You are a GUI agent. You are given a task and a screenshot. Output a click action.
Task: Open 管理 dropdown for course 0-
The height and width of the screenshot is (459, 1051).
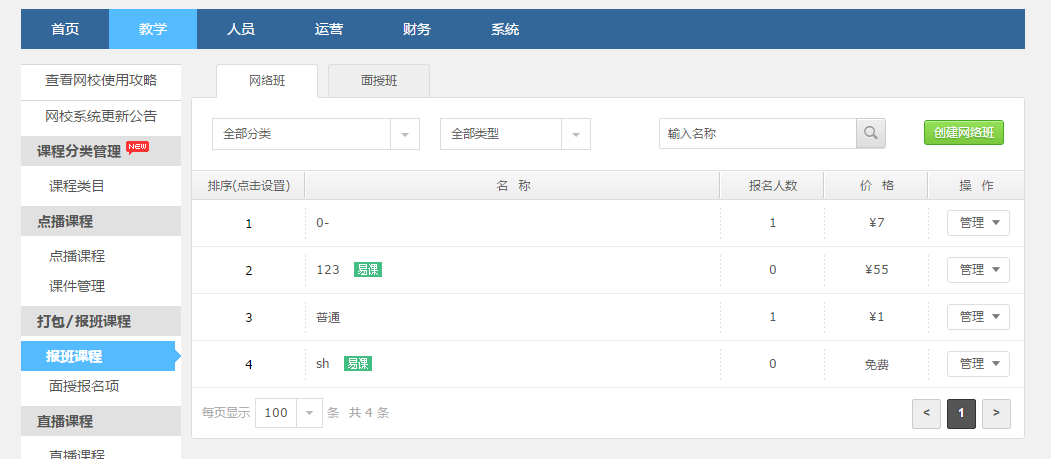click(x=978, y=223)
